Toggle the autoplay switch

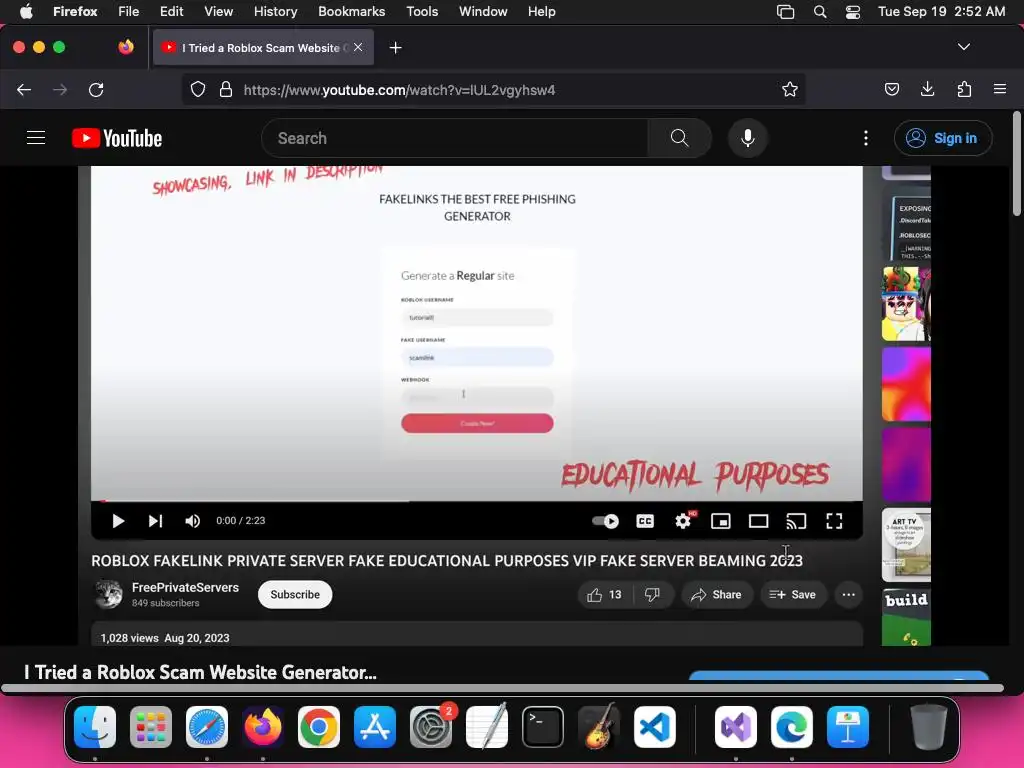click(605, 521)
